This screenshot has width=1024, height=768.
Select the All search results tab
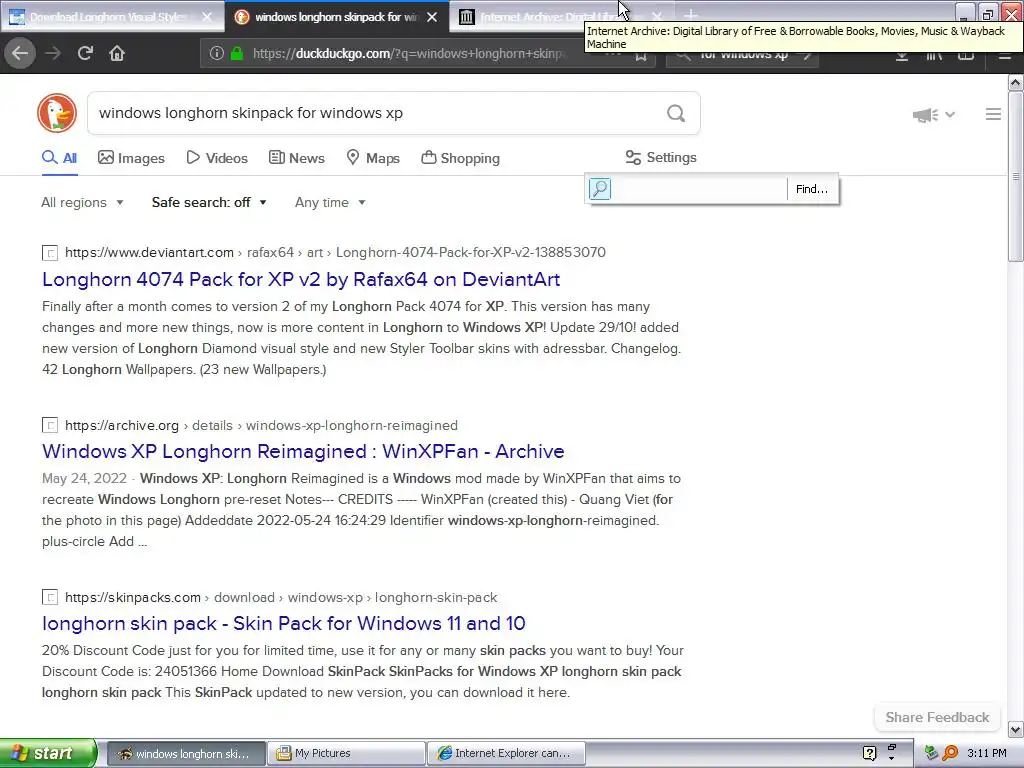pyautogui.click(x=60, y=158)
